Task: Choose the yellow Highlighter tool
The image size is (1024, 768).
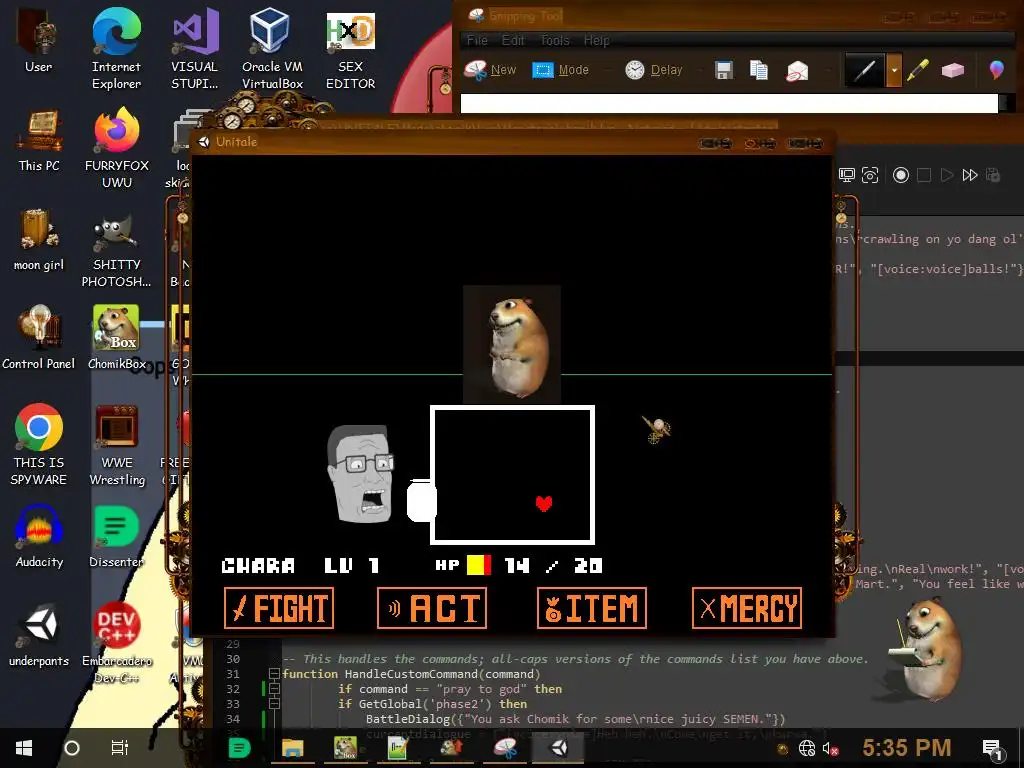Action: tap(917, 69)
